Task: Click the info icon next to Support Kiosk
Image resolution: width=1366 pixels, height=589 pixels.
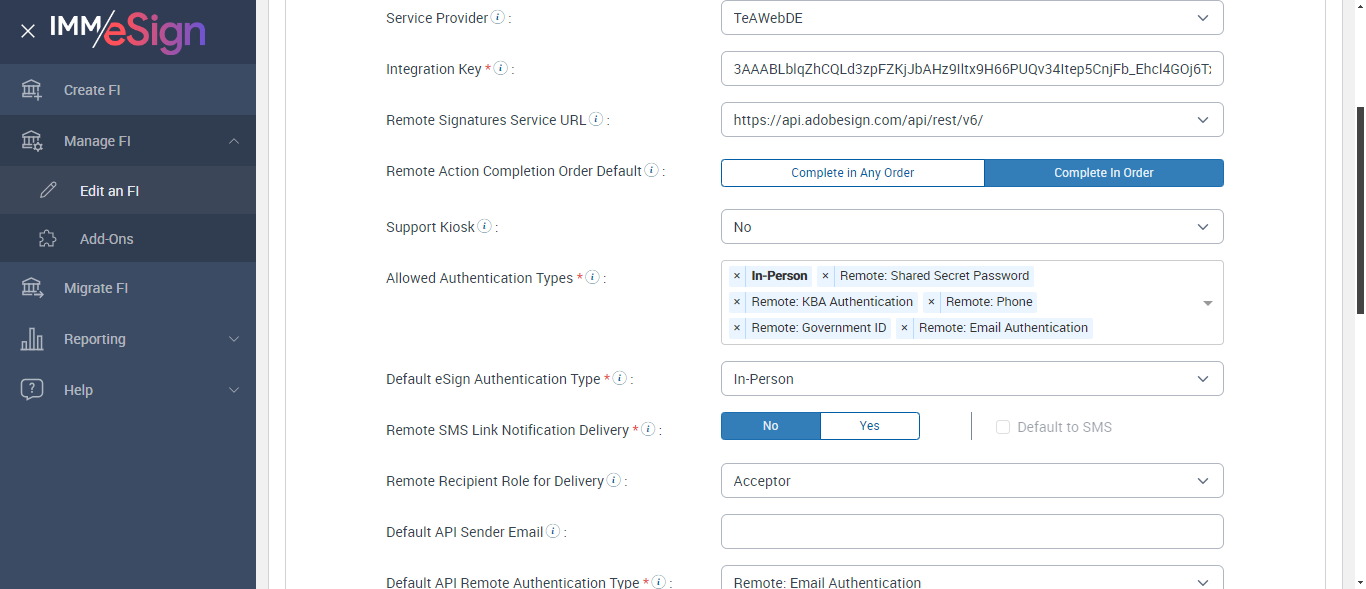Action: click(485, 227)
